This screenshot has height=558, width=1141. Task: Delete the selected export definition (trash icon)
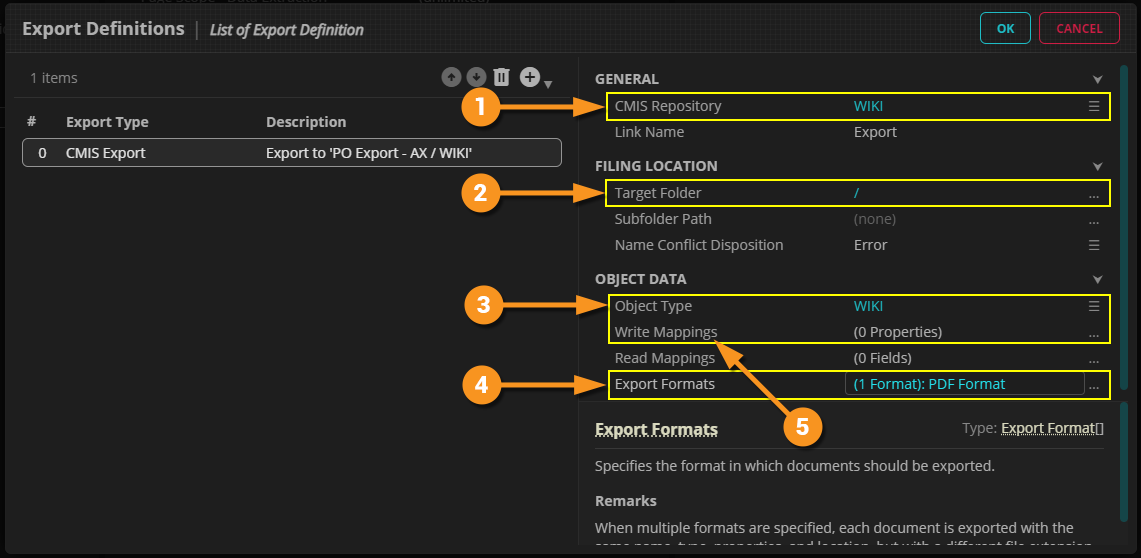click(502, 77)
